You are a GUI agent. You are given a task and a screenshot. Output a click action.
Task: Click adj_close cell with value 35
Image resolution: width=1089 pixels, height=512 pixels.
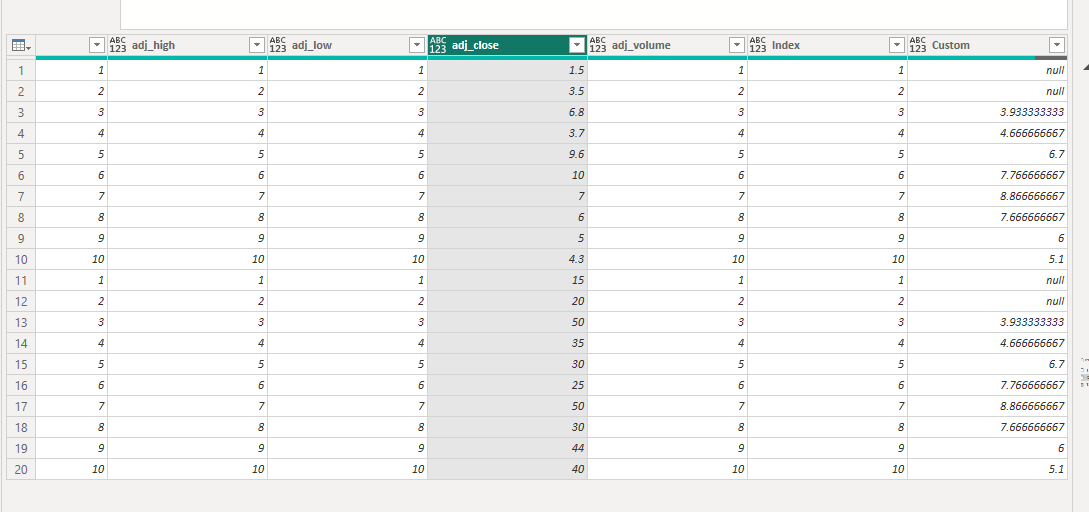[x=508, y=343]
